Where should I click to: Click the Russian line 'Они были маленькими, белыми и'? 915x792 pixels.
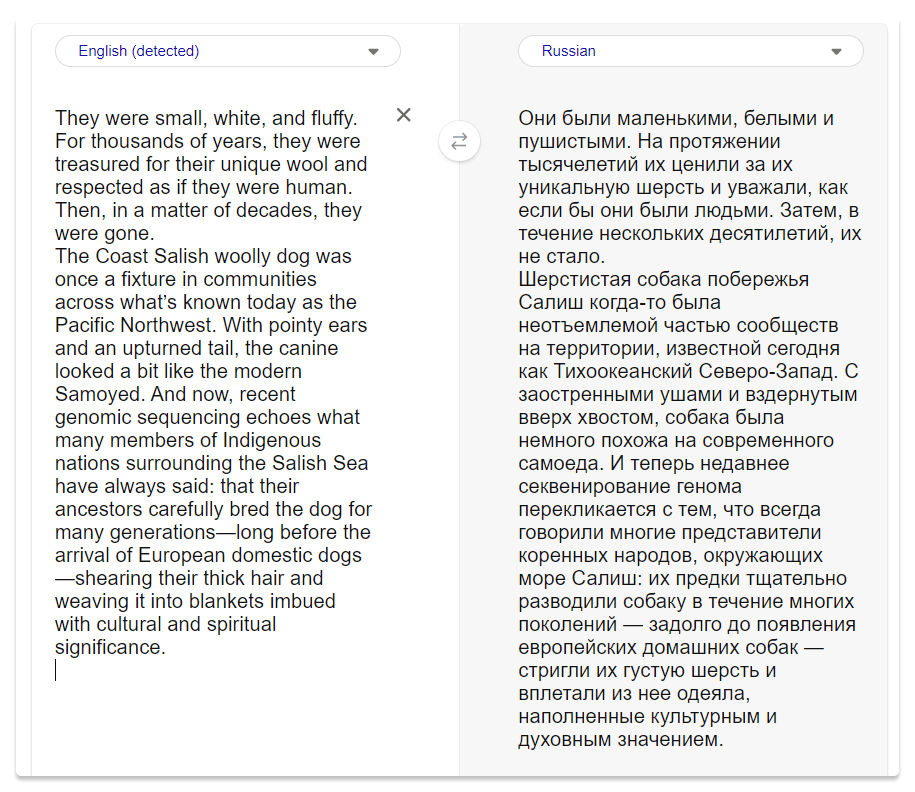tap(676, 118)
